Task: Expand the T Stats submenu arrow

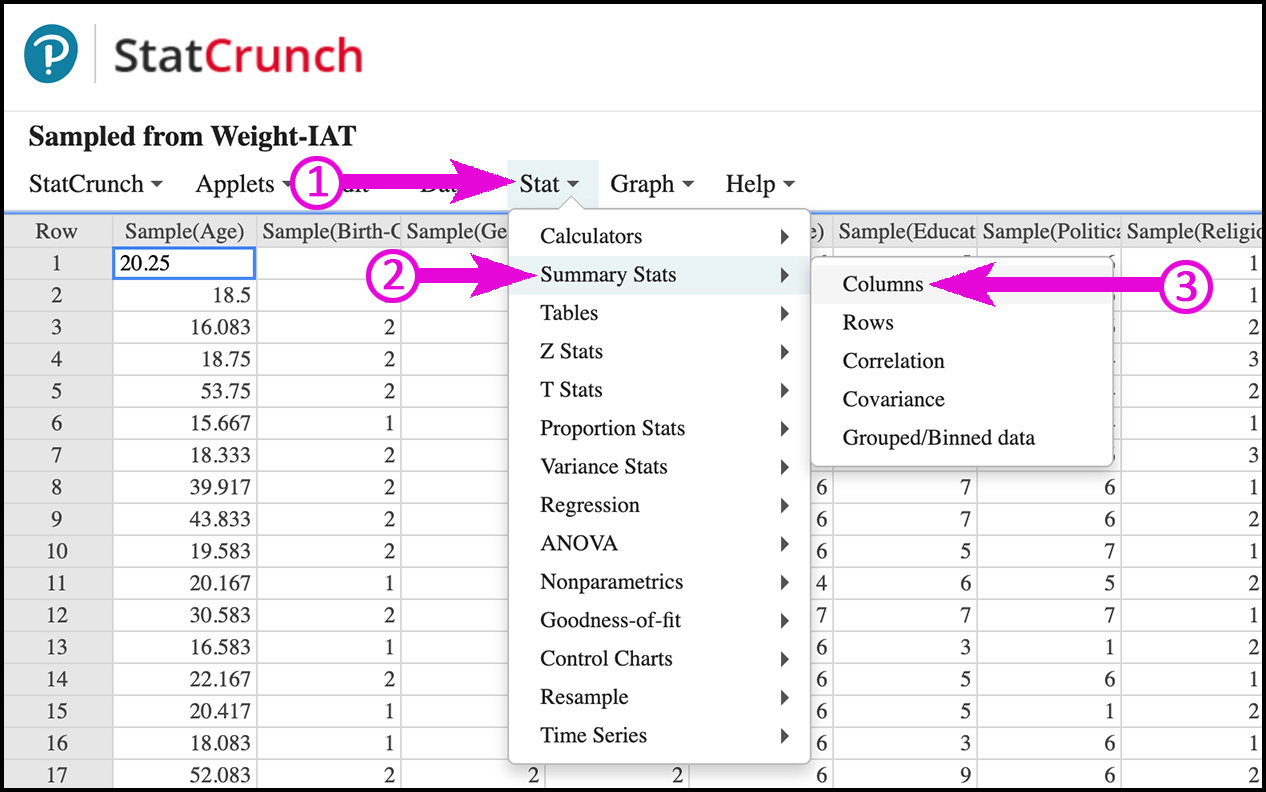Action: click(x=784, y=390)
